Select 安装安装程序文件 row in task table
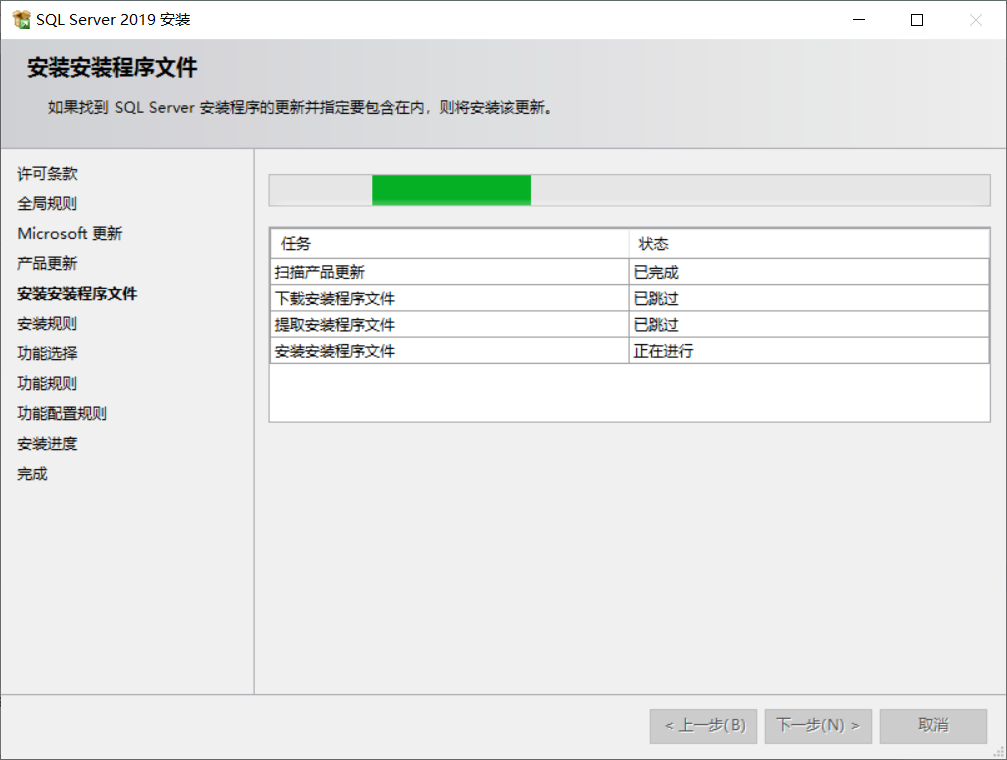 coord(629,351)
